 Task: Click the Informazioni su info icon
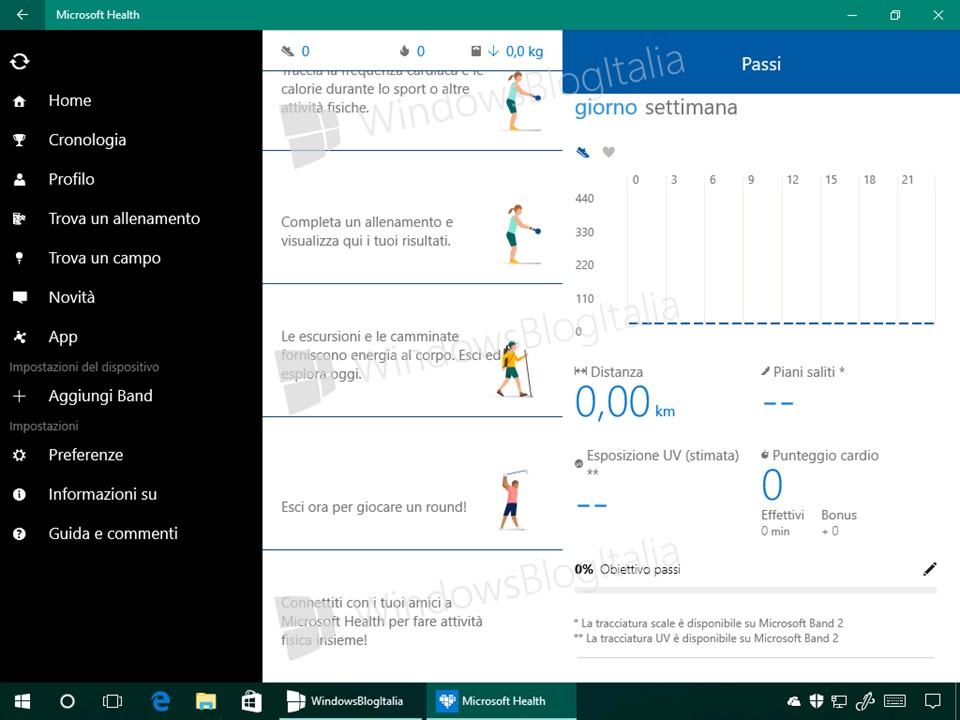point(20,494)
